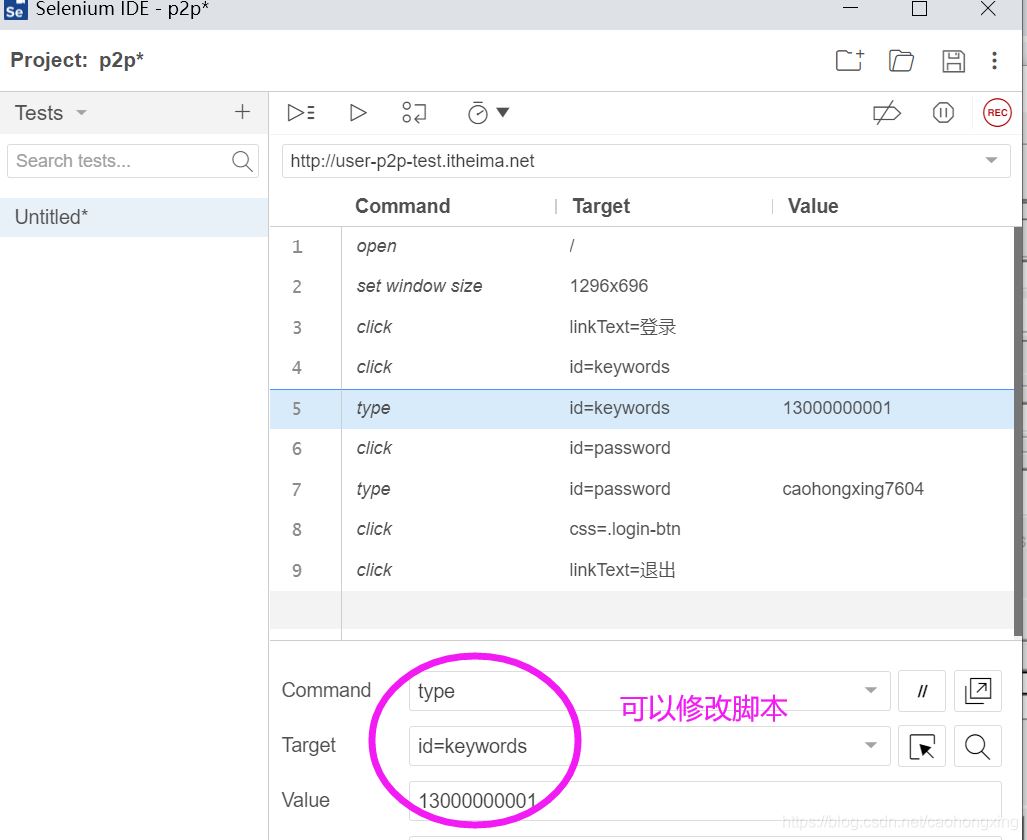Click Target column header
The image size is (1027, 840).
tap(601, 206)
